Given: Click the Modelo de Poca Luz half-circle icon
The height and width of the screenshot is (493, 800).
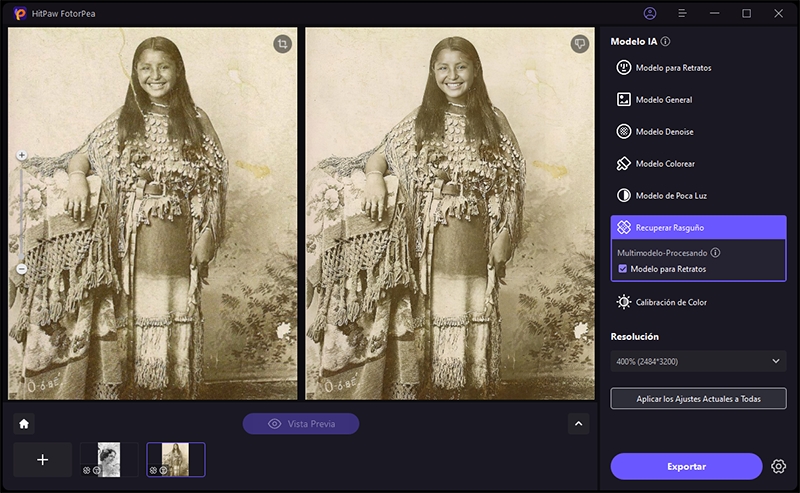Looking at the screenshot, I should click(623, 195).
